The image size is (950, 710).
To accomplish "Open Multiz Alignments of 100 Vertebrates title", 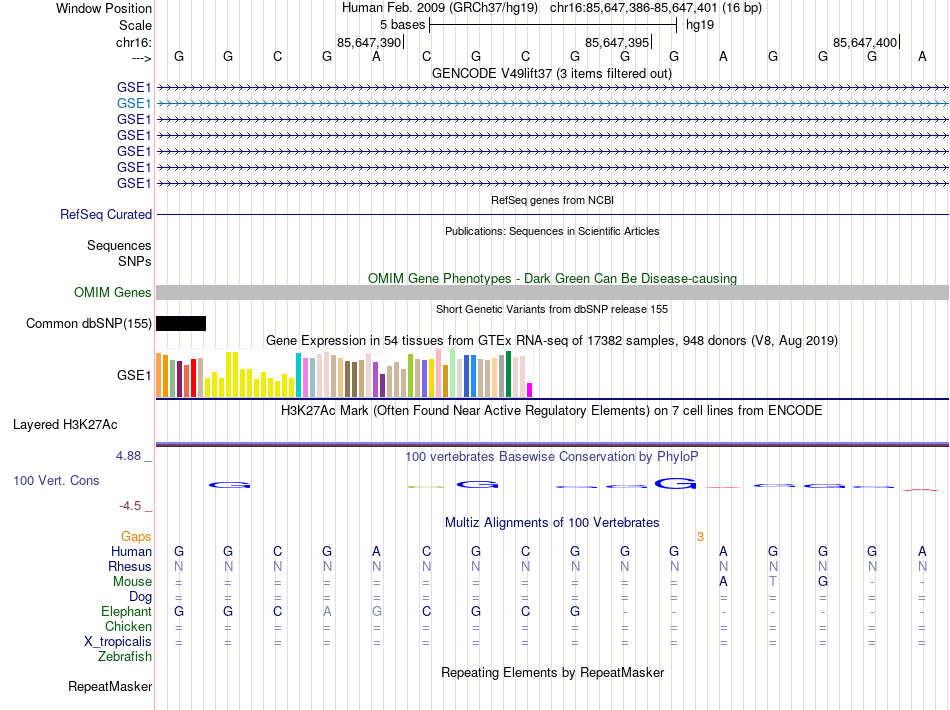I will pos(552,523).
